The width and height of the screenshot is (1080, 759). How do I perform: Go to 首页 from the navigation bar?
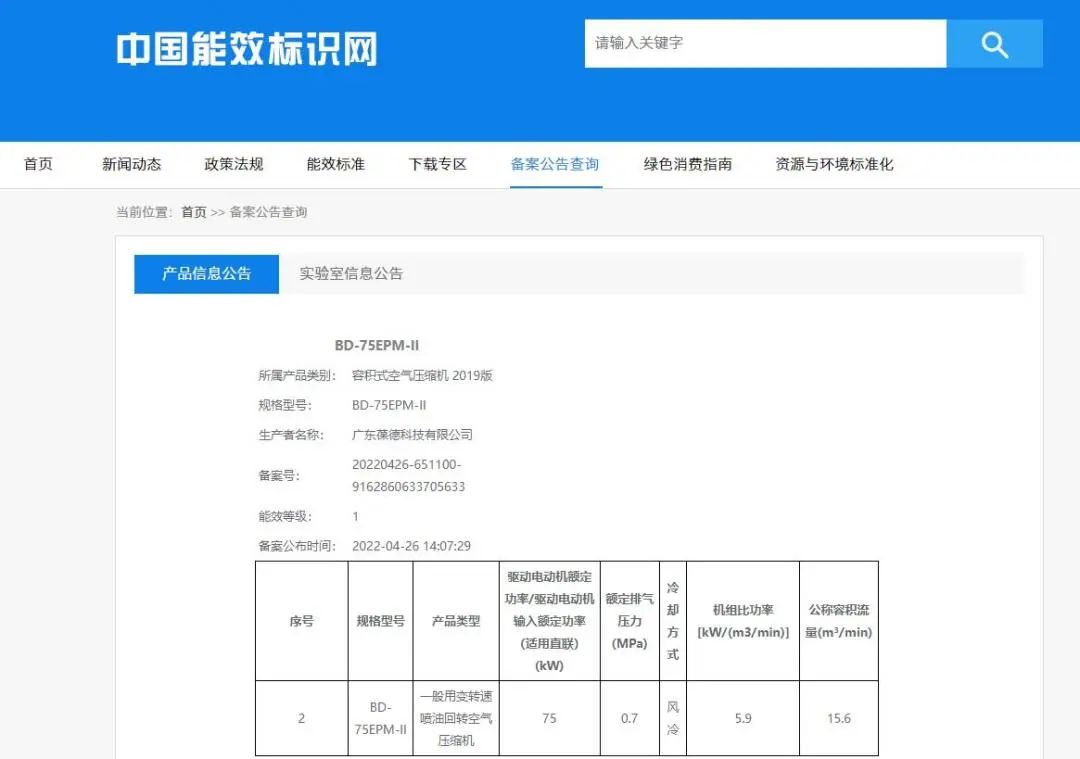pyautogui.click(x=37, y=165)
